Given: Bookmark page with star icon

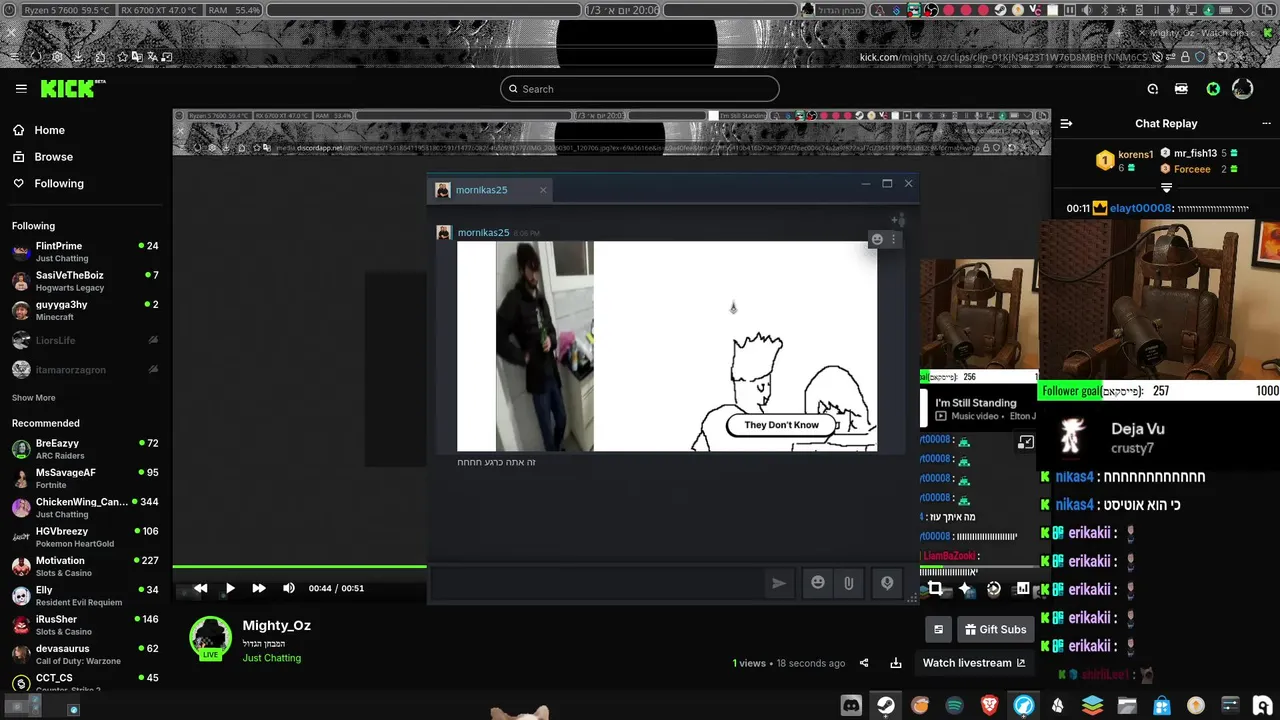Looking at the screenshot, I should (x=122, y=57).
